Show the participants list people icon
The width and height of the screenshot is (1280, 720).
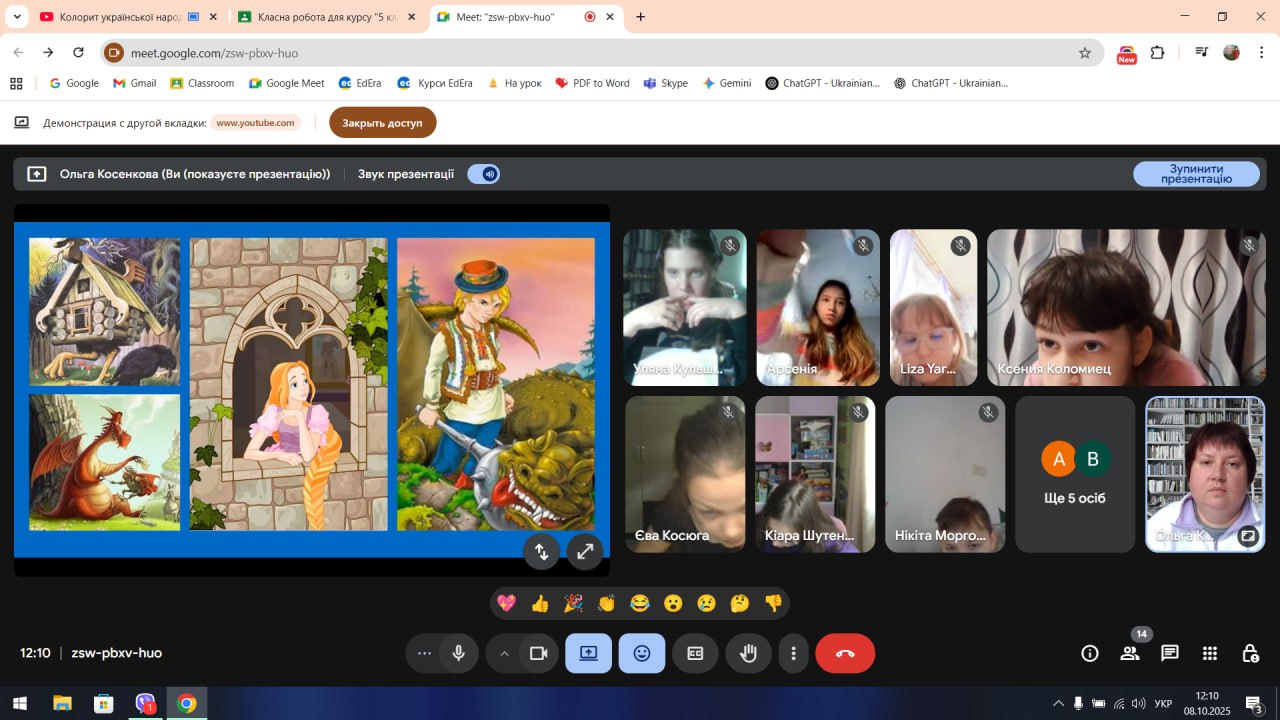coord(1130,653)
